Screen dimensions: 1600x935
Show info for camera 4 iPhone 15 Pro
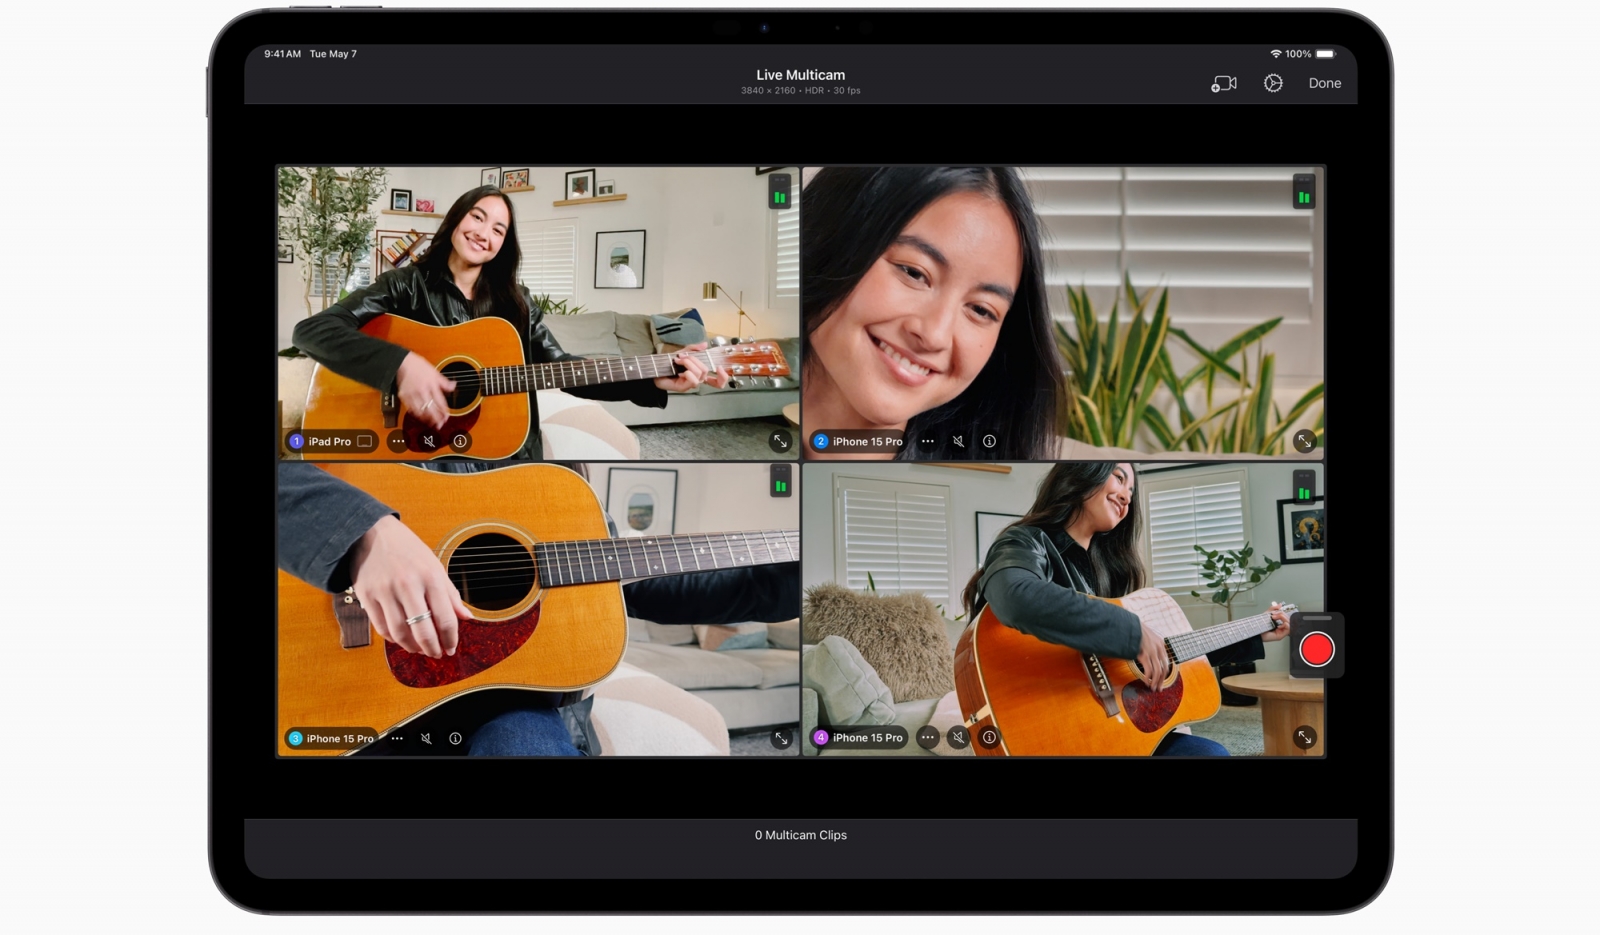click(989, 737)
